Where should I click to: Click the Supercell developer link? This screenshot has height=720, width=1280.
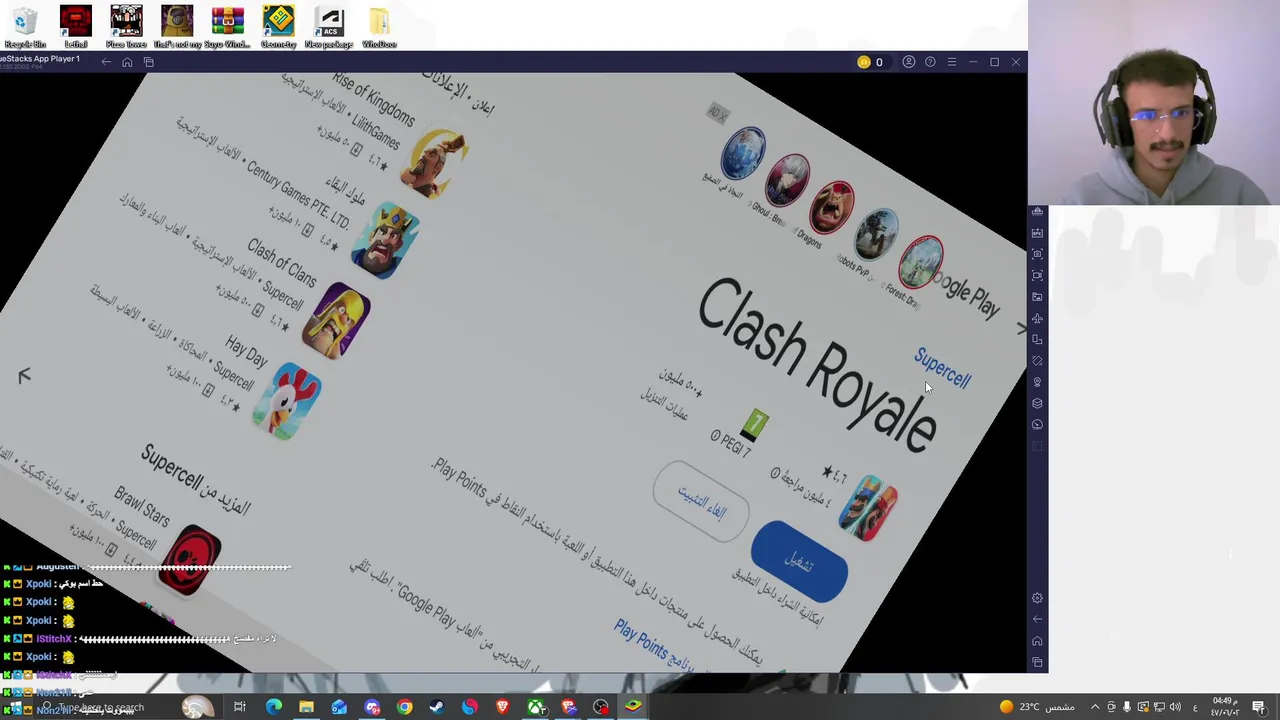pos(942,369)
